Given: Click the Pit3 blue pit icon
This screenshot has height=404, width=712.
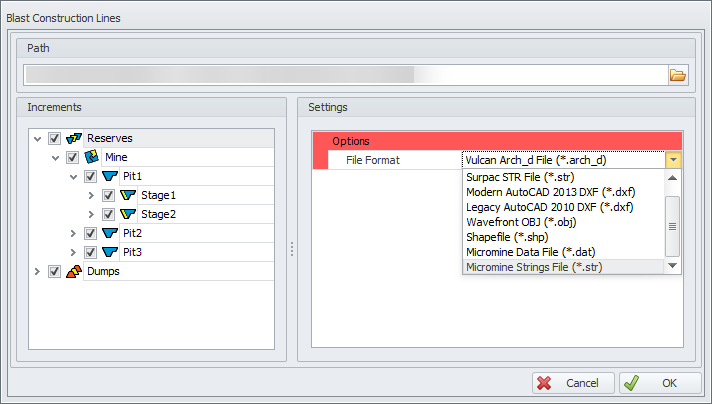Looking at the screenshot, I should tap(110, 252).
